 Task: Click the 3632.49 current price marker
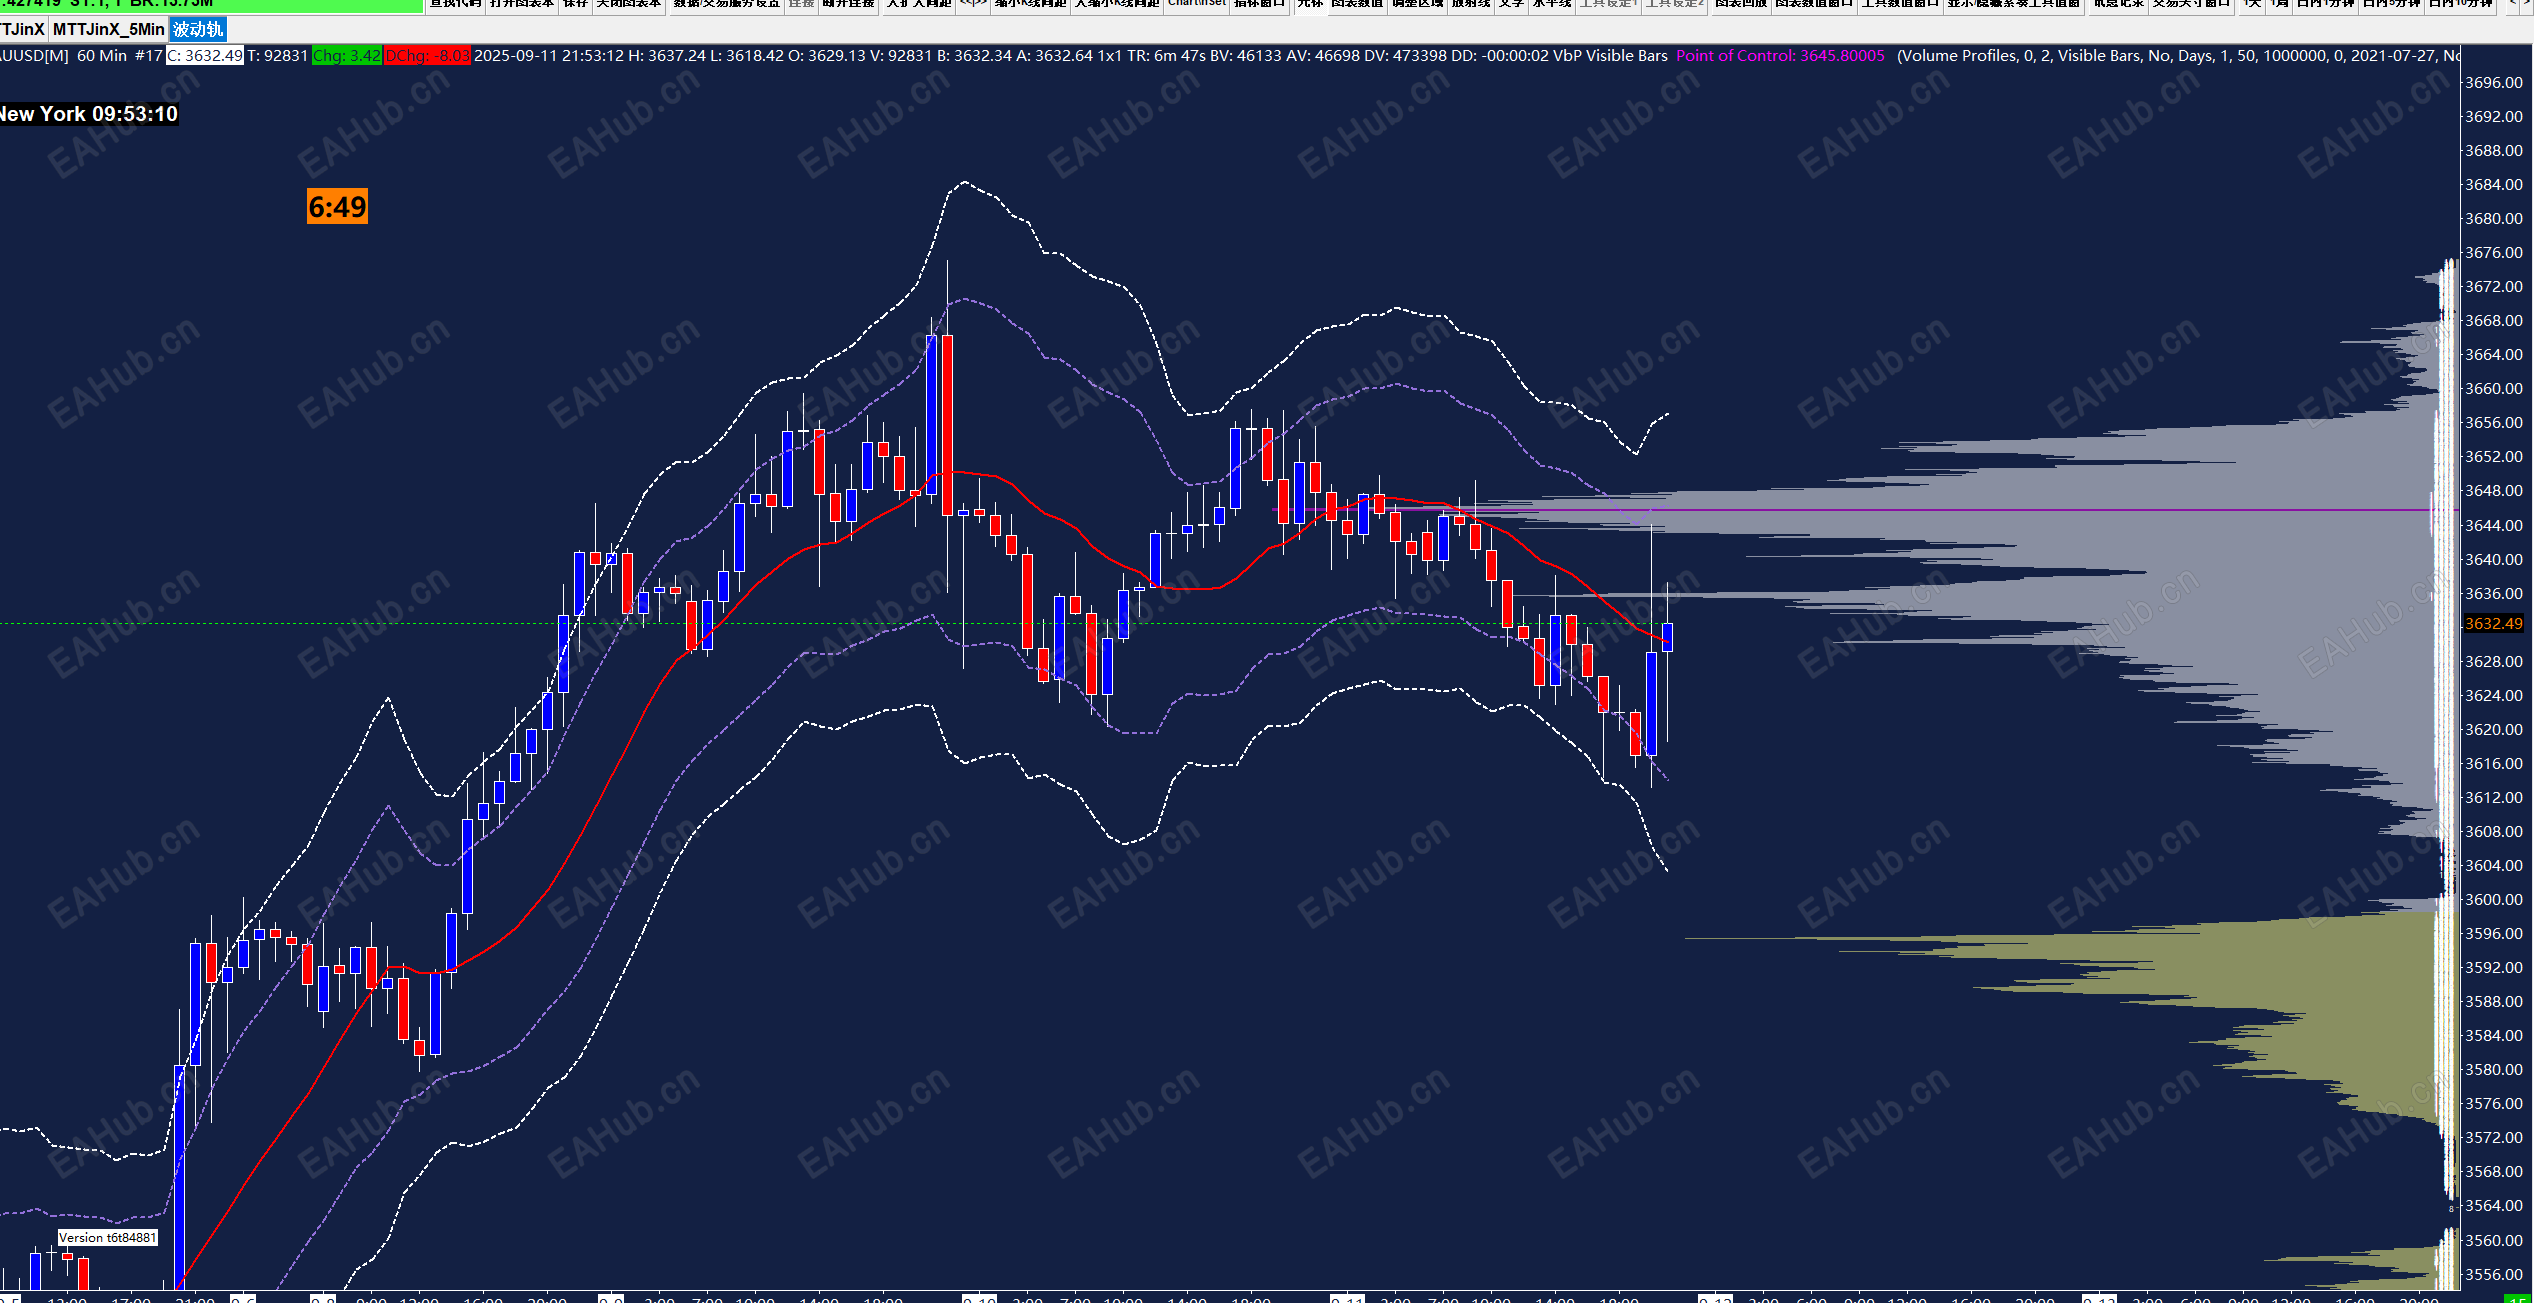[x=2493, y=623]
